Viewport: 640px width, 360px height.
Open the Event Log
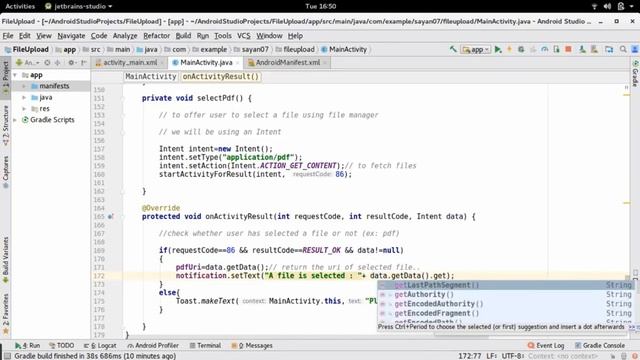point(546,346)
